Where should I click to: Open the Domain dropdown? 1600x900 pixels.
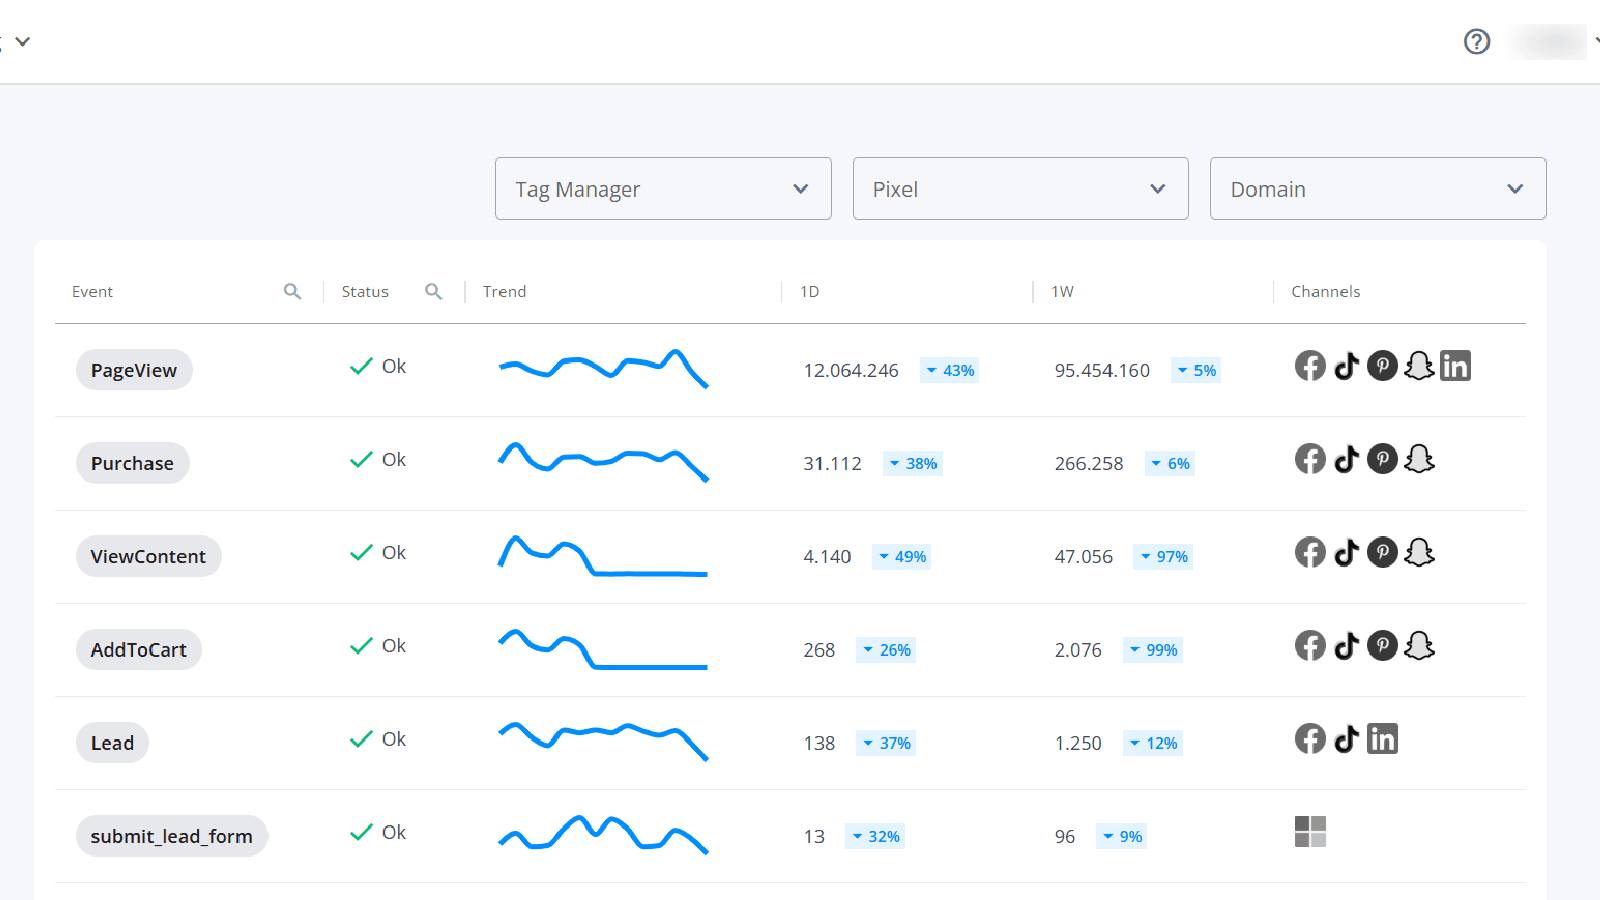coord(1377,188)
